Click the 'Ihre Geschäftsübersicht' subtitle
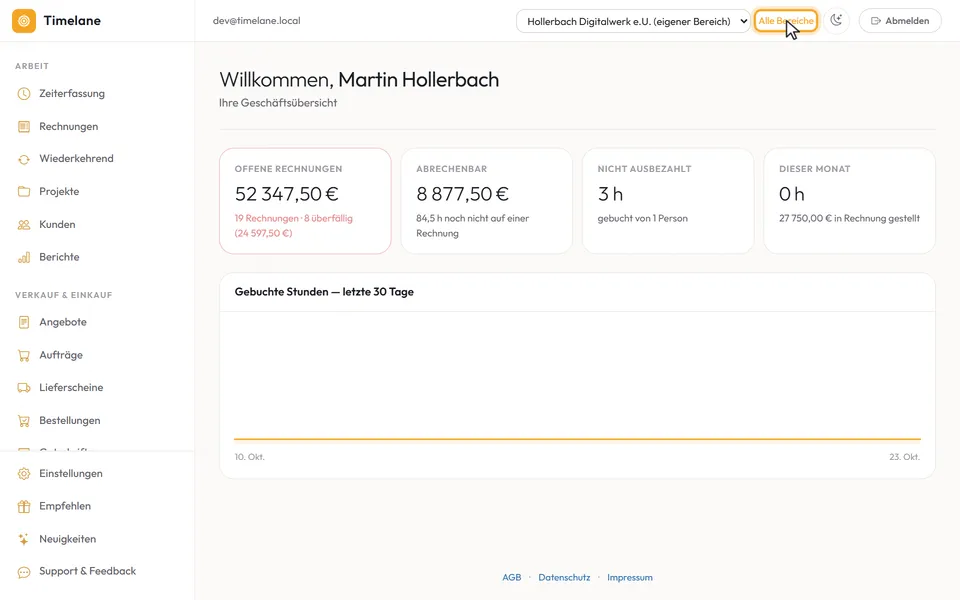The height and width of the screenshot is (600, 960). [x=278, y=103]
